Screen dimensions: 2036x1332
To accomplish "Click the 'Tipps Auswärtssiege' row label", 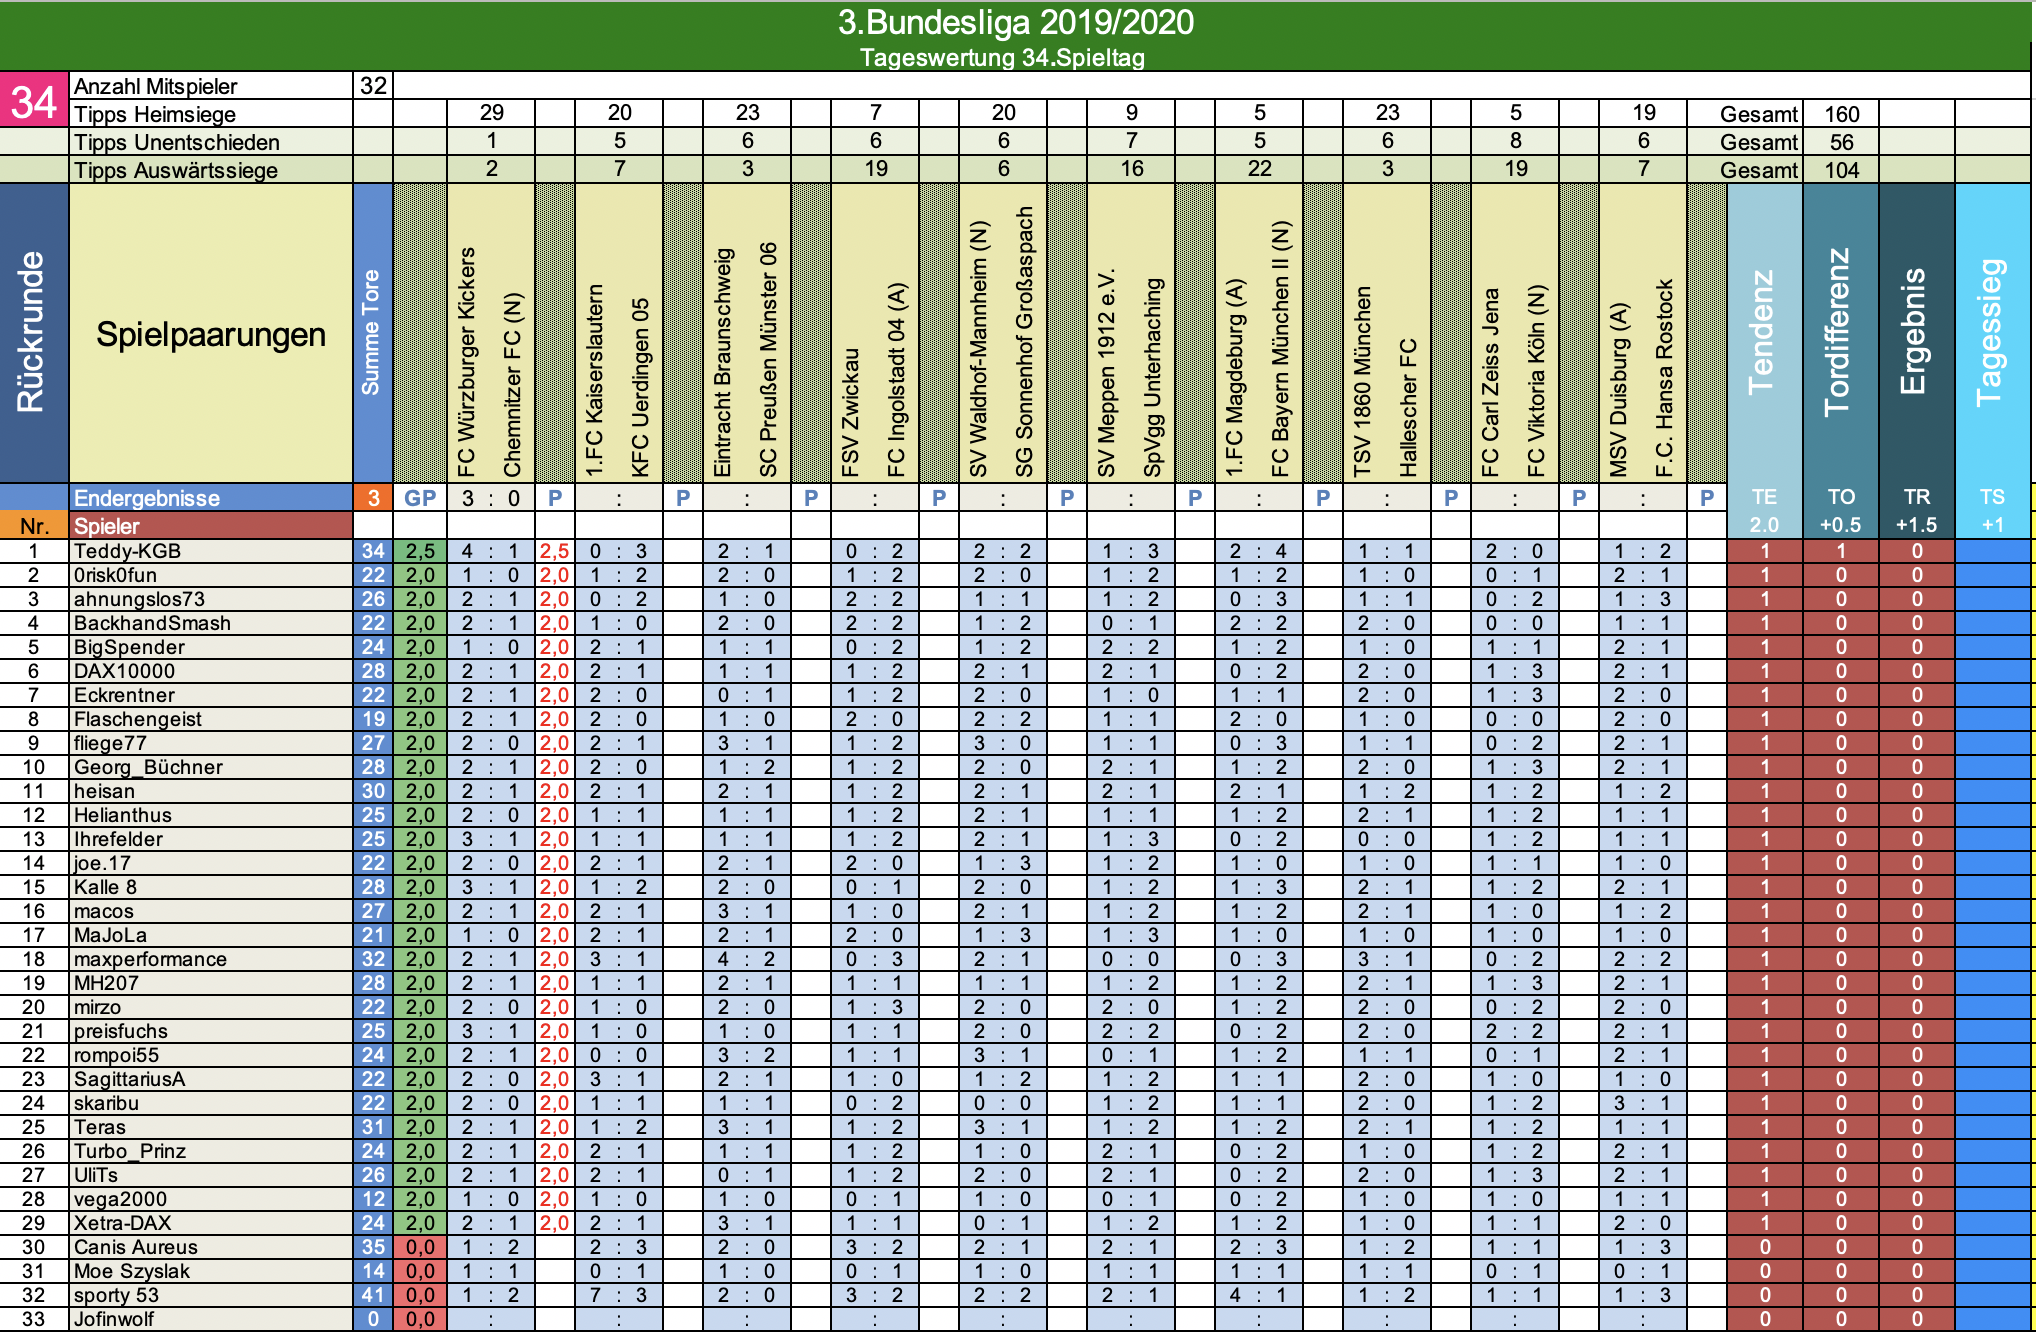I will (x=176, y=170).
